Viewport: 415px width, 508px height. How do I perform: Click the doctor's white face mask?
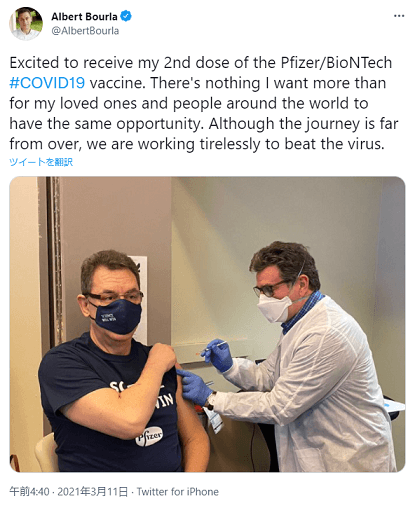pyautogui.click(x=273, y=309)
